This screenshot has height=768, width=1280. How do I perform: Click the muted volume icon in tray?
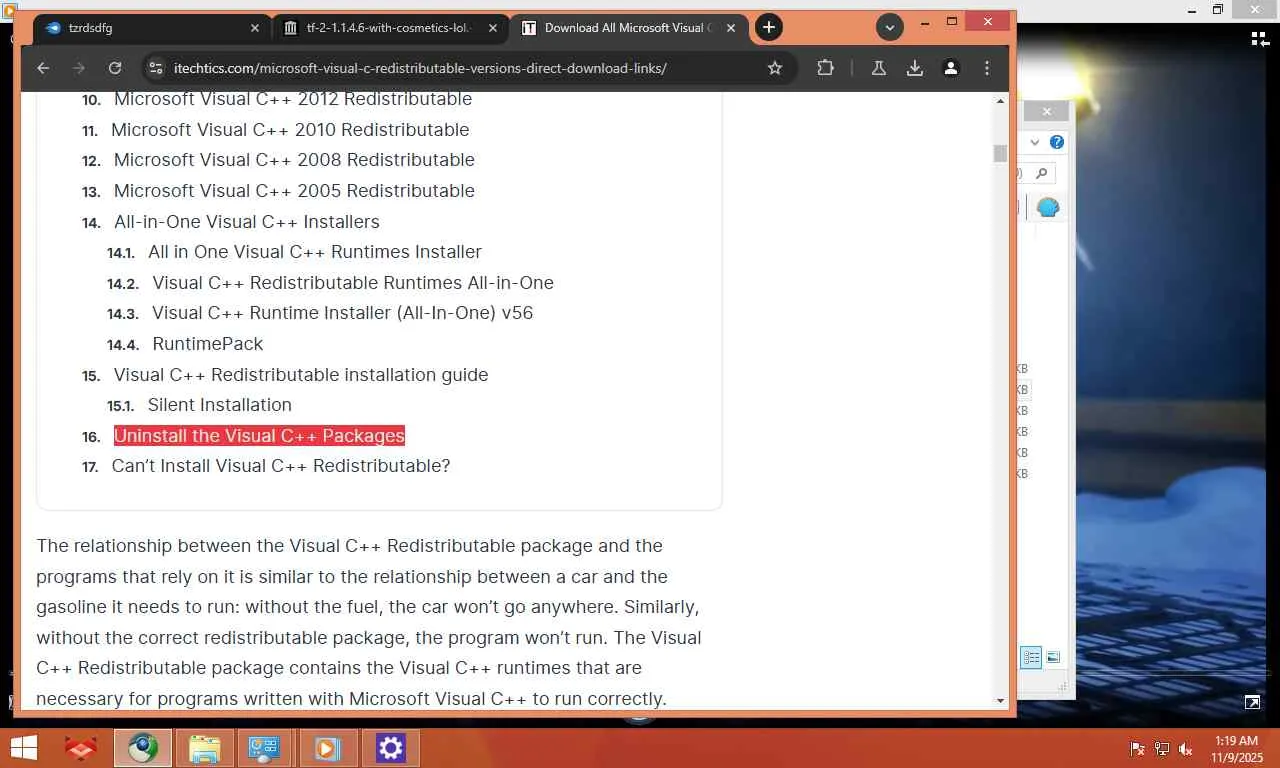(1186, 749)
